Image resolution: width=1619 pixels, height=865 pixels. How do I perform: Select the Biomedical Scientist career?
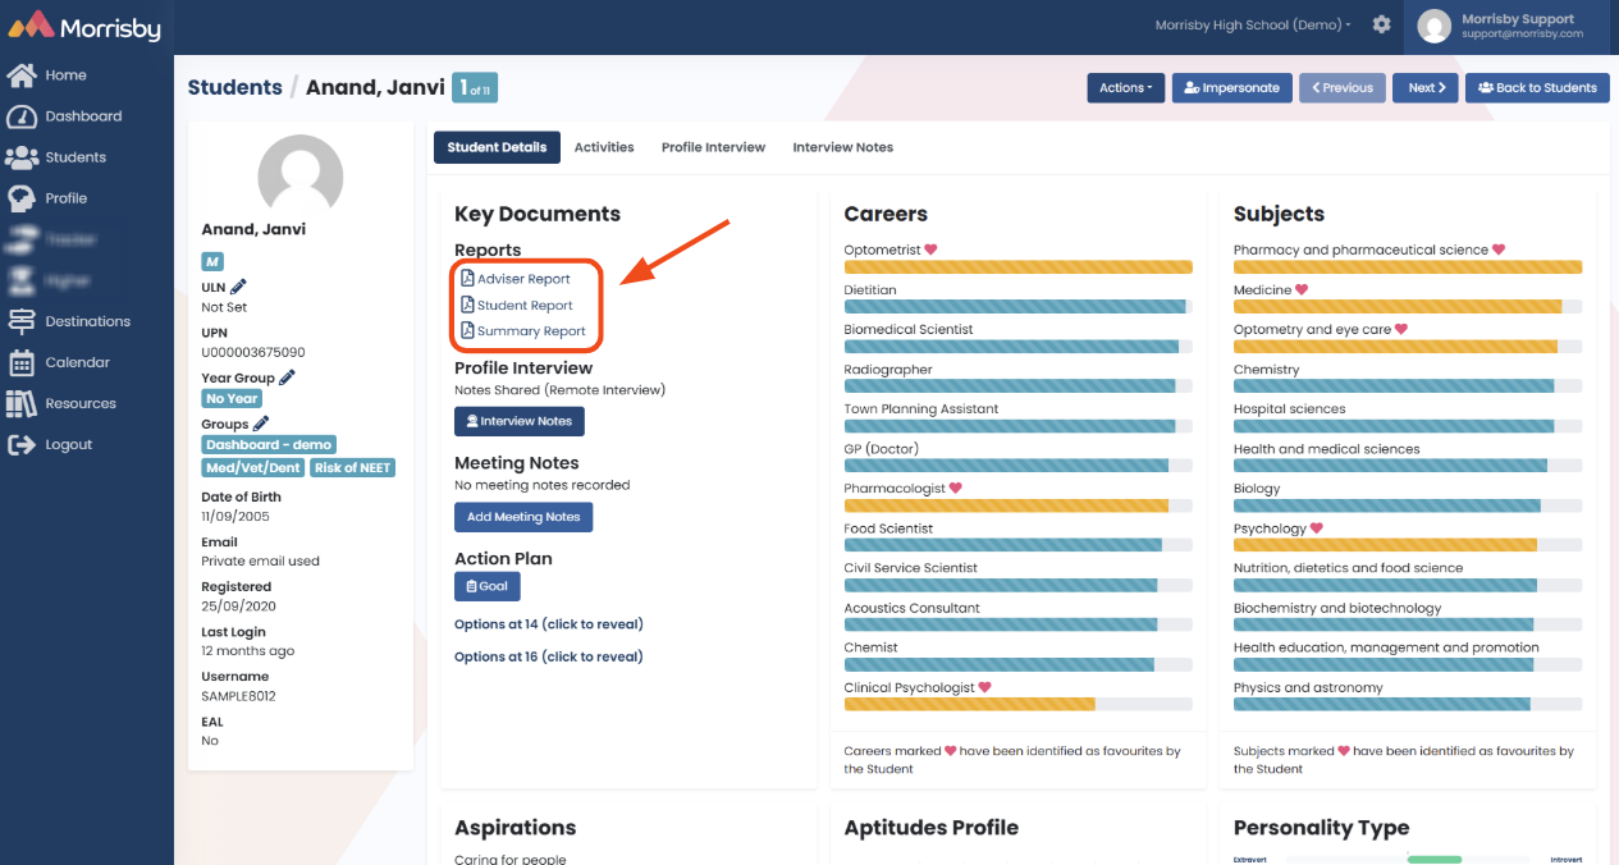point(908,329)
